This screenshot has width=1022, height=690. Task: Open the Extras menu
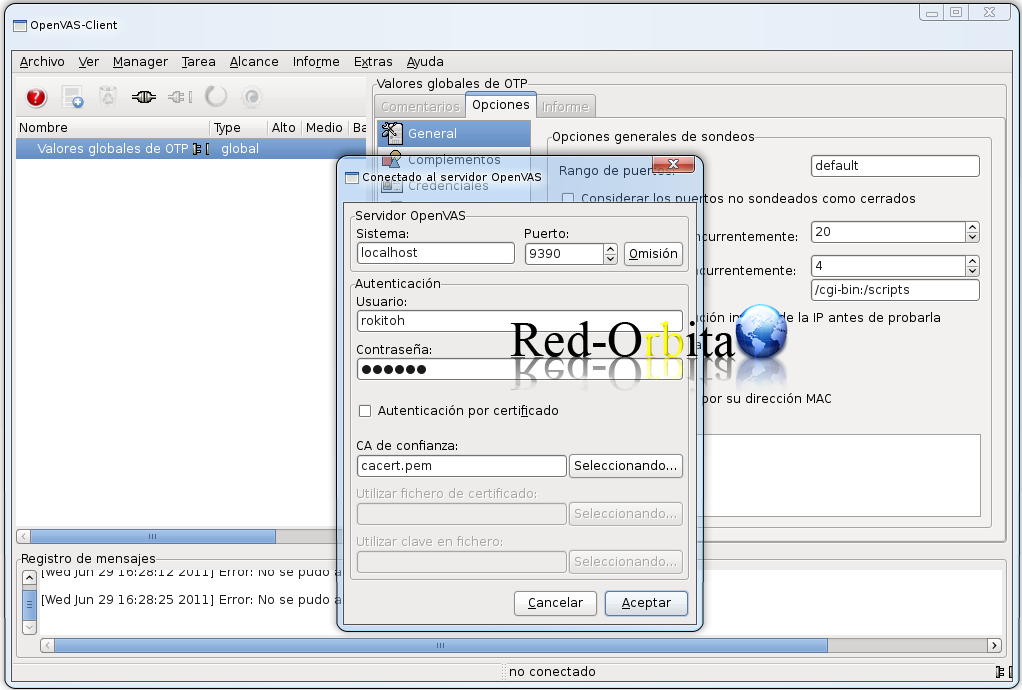pos(373,62)
